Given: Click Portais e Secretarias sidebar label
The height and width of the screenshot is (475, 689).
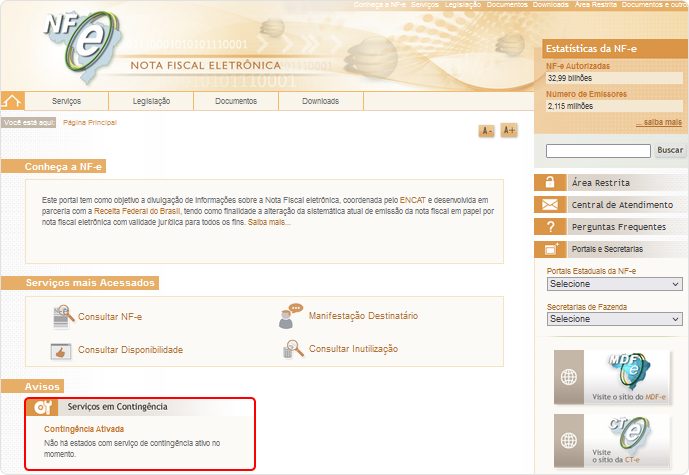Looking at the screenshot, I should [607, 249].
